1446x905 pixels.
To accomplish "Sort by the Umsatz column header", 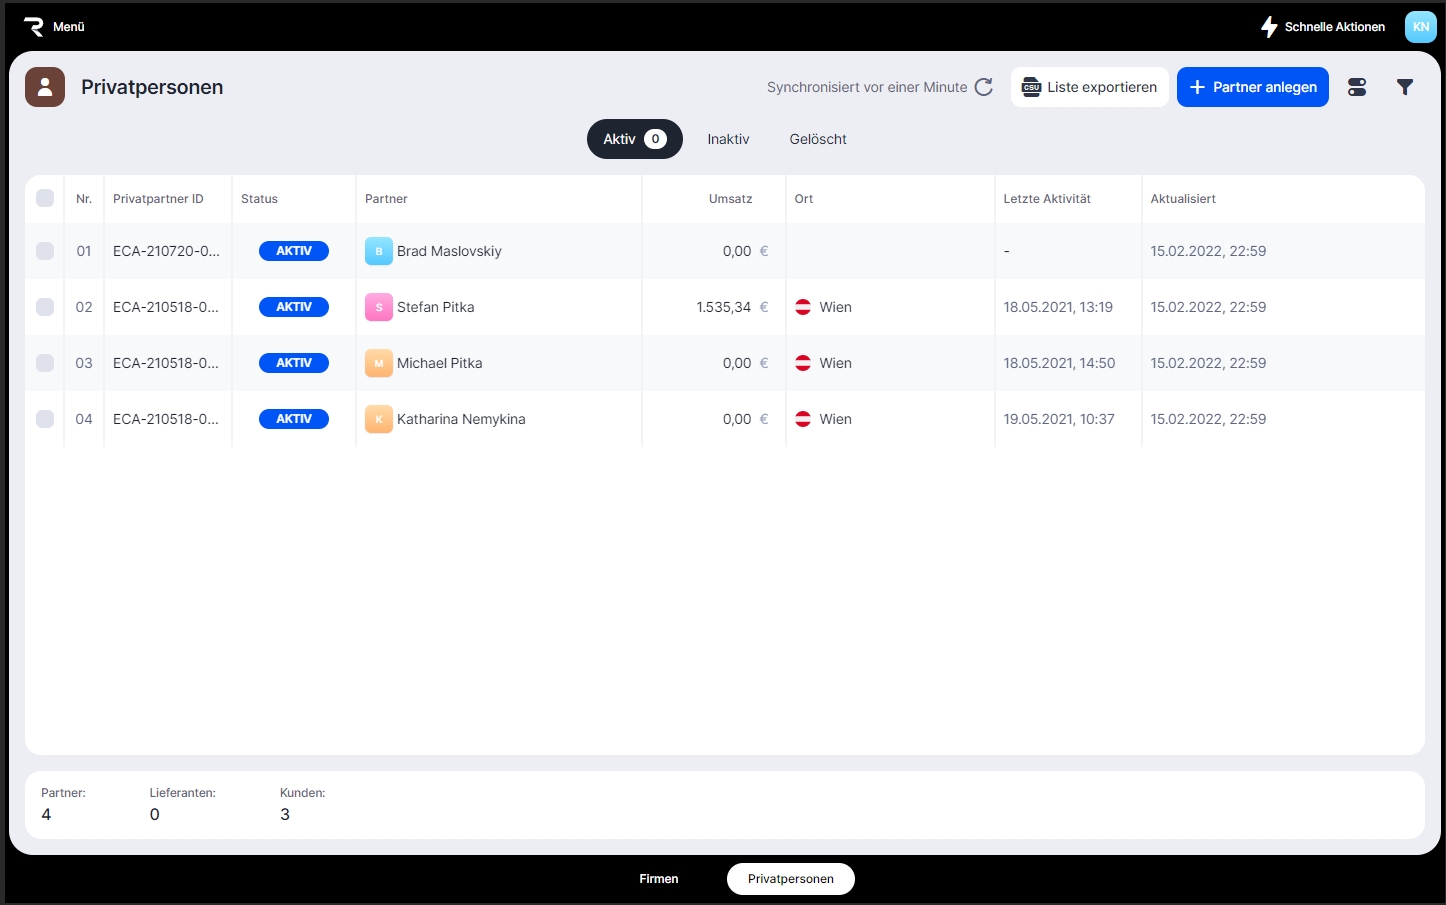I will point(730,199).
